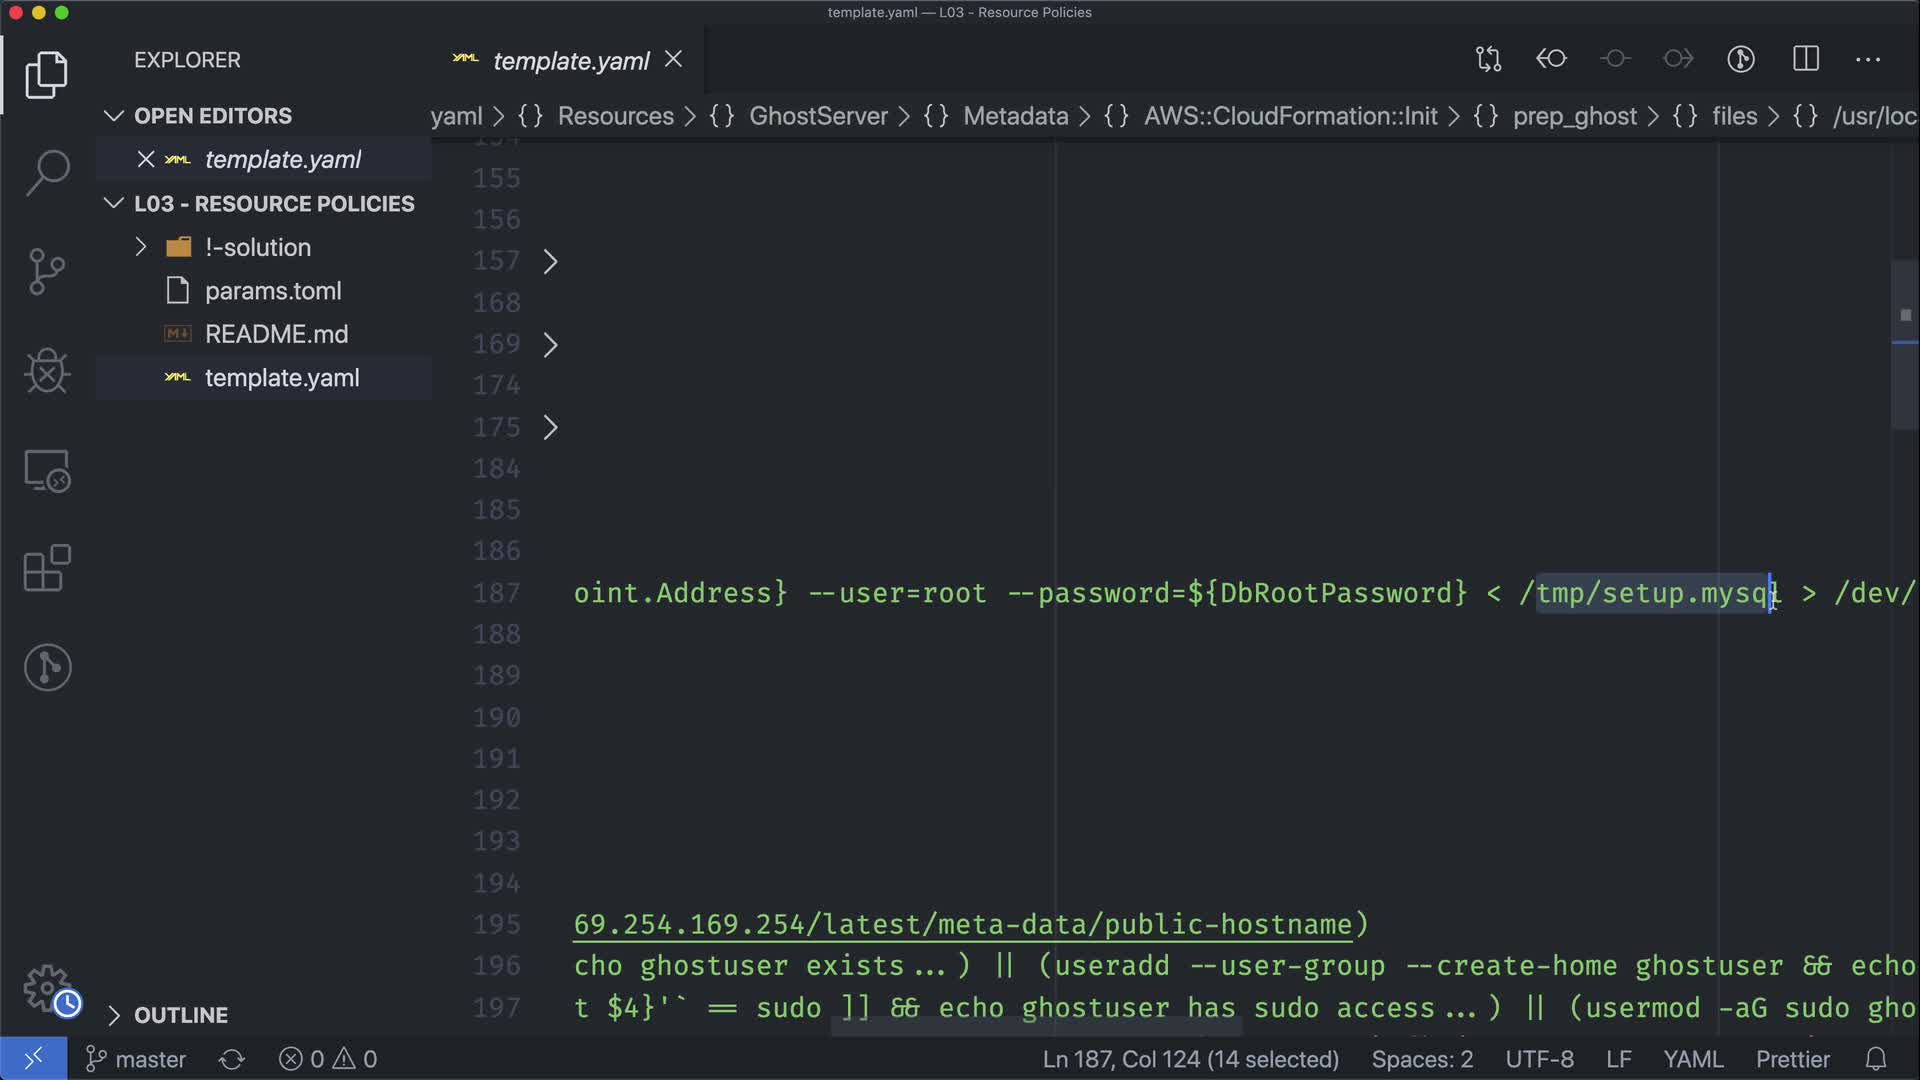Screen dimensions: 1920x1080
Task: Select the template.yaml editor tab
Action: tap(570, 61)
